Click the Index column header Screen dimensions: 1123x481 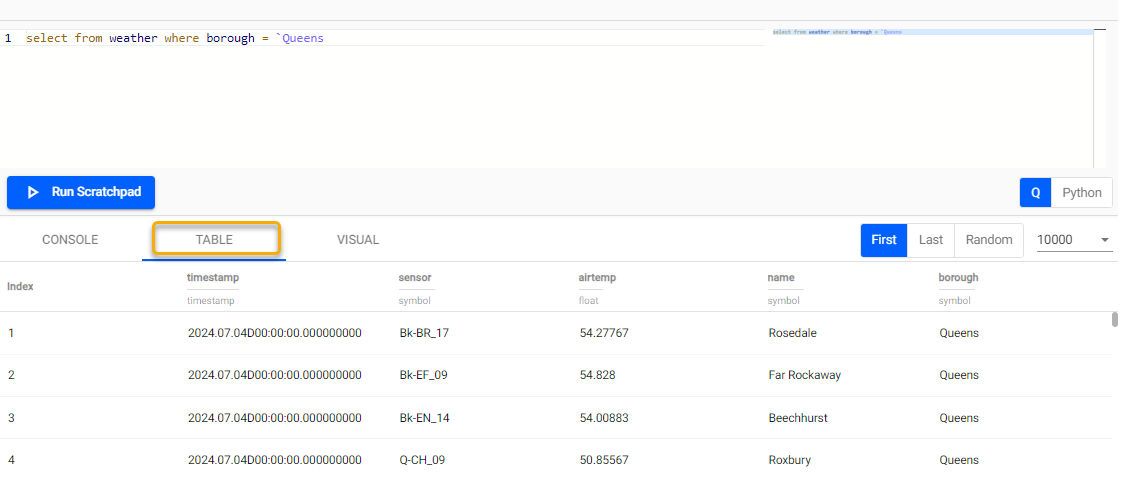20,286
